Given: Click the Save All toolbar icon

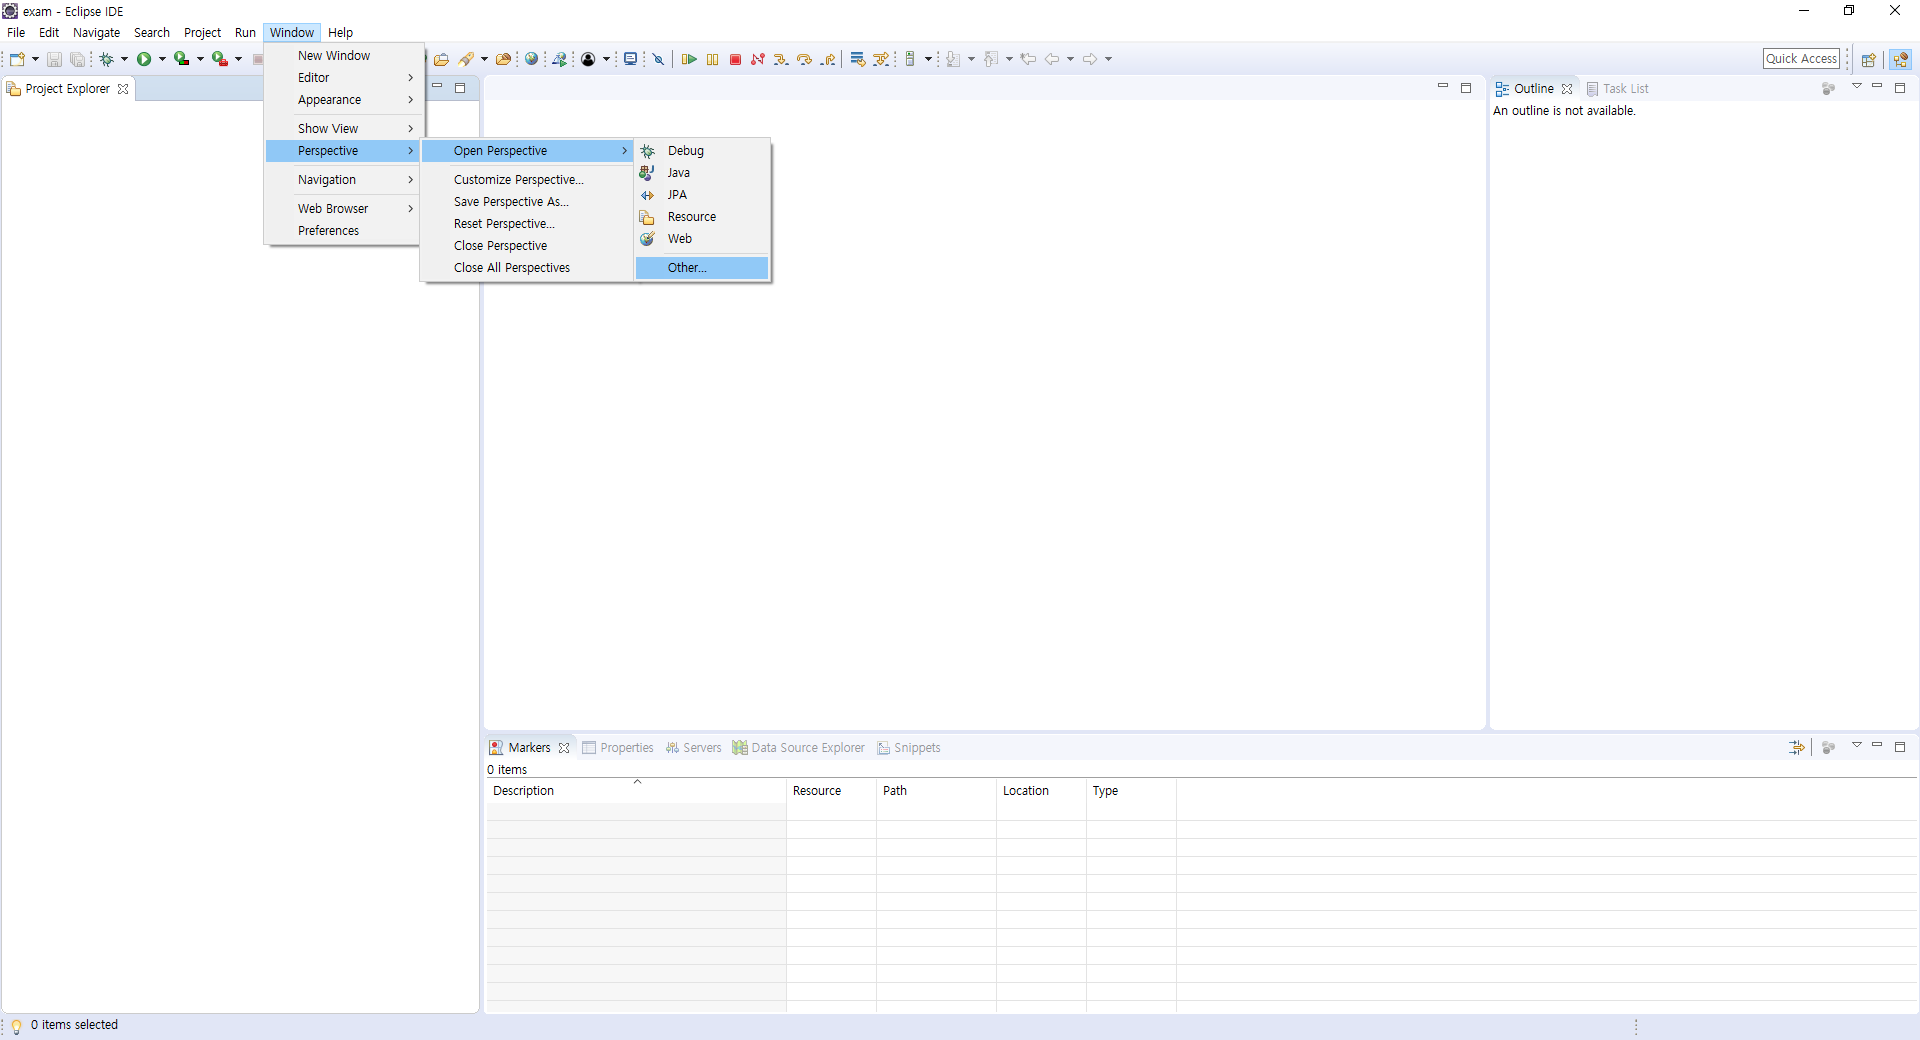Looking at the screenshot, I should tap(77, 59).
